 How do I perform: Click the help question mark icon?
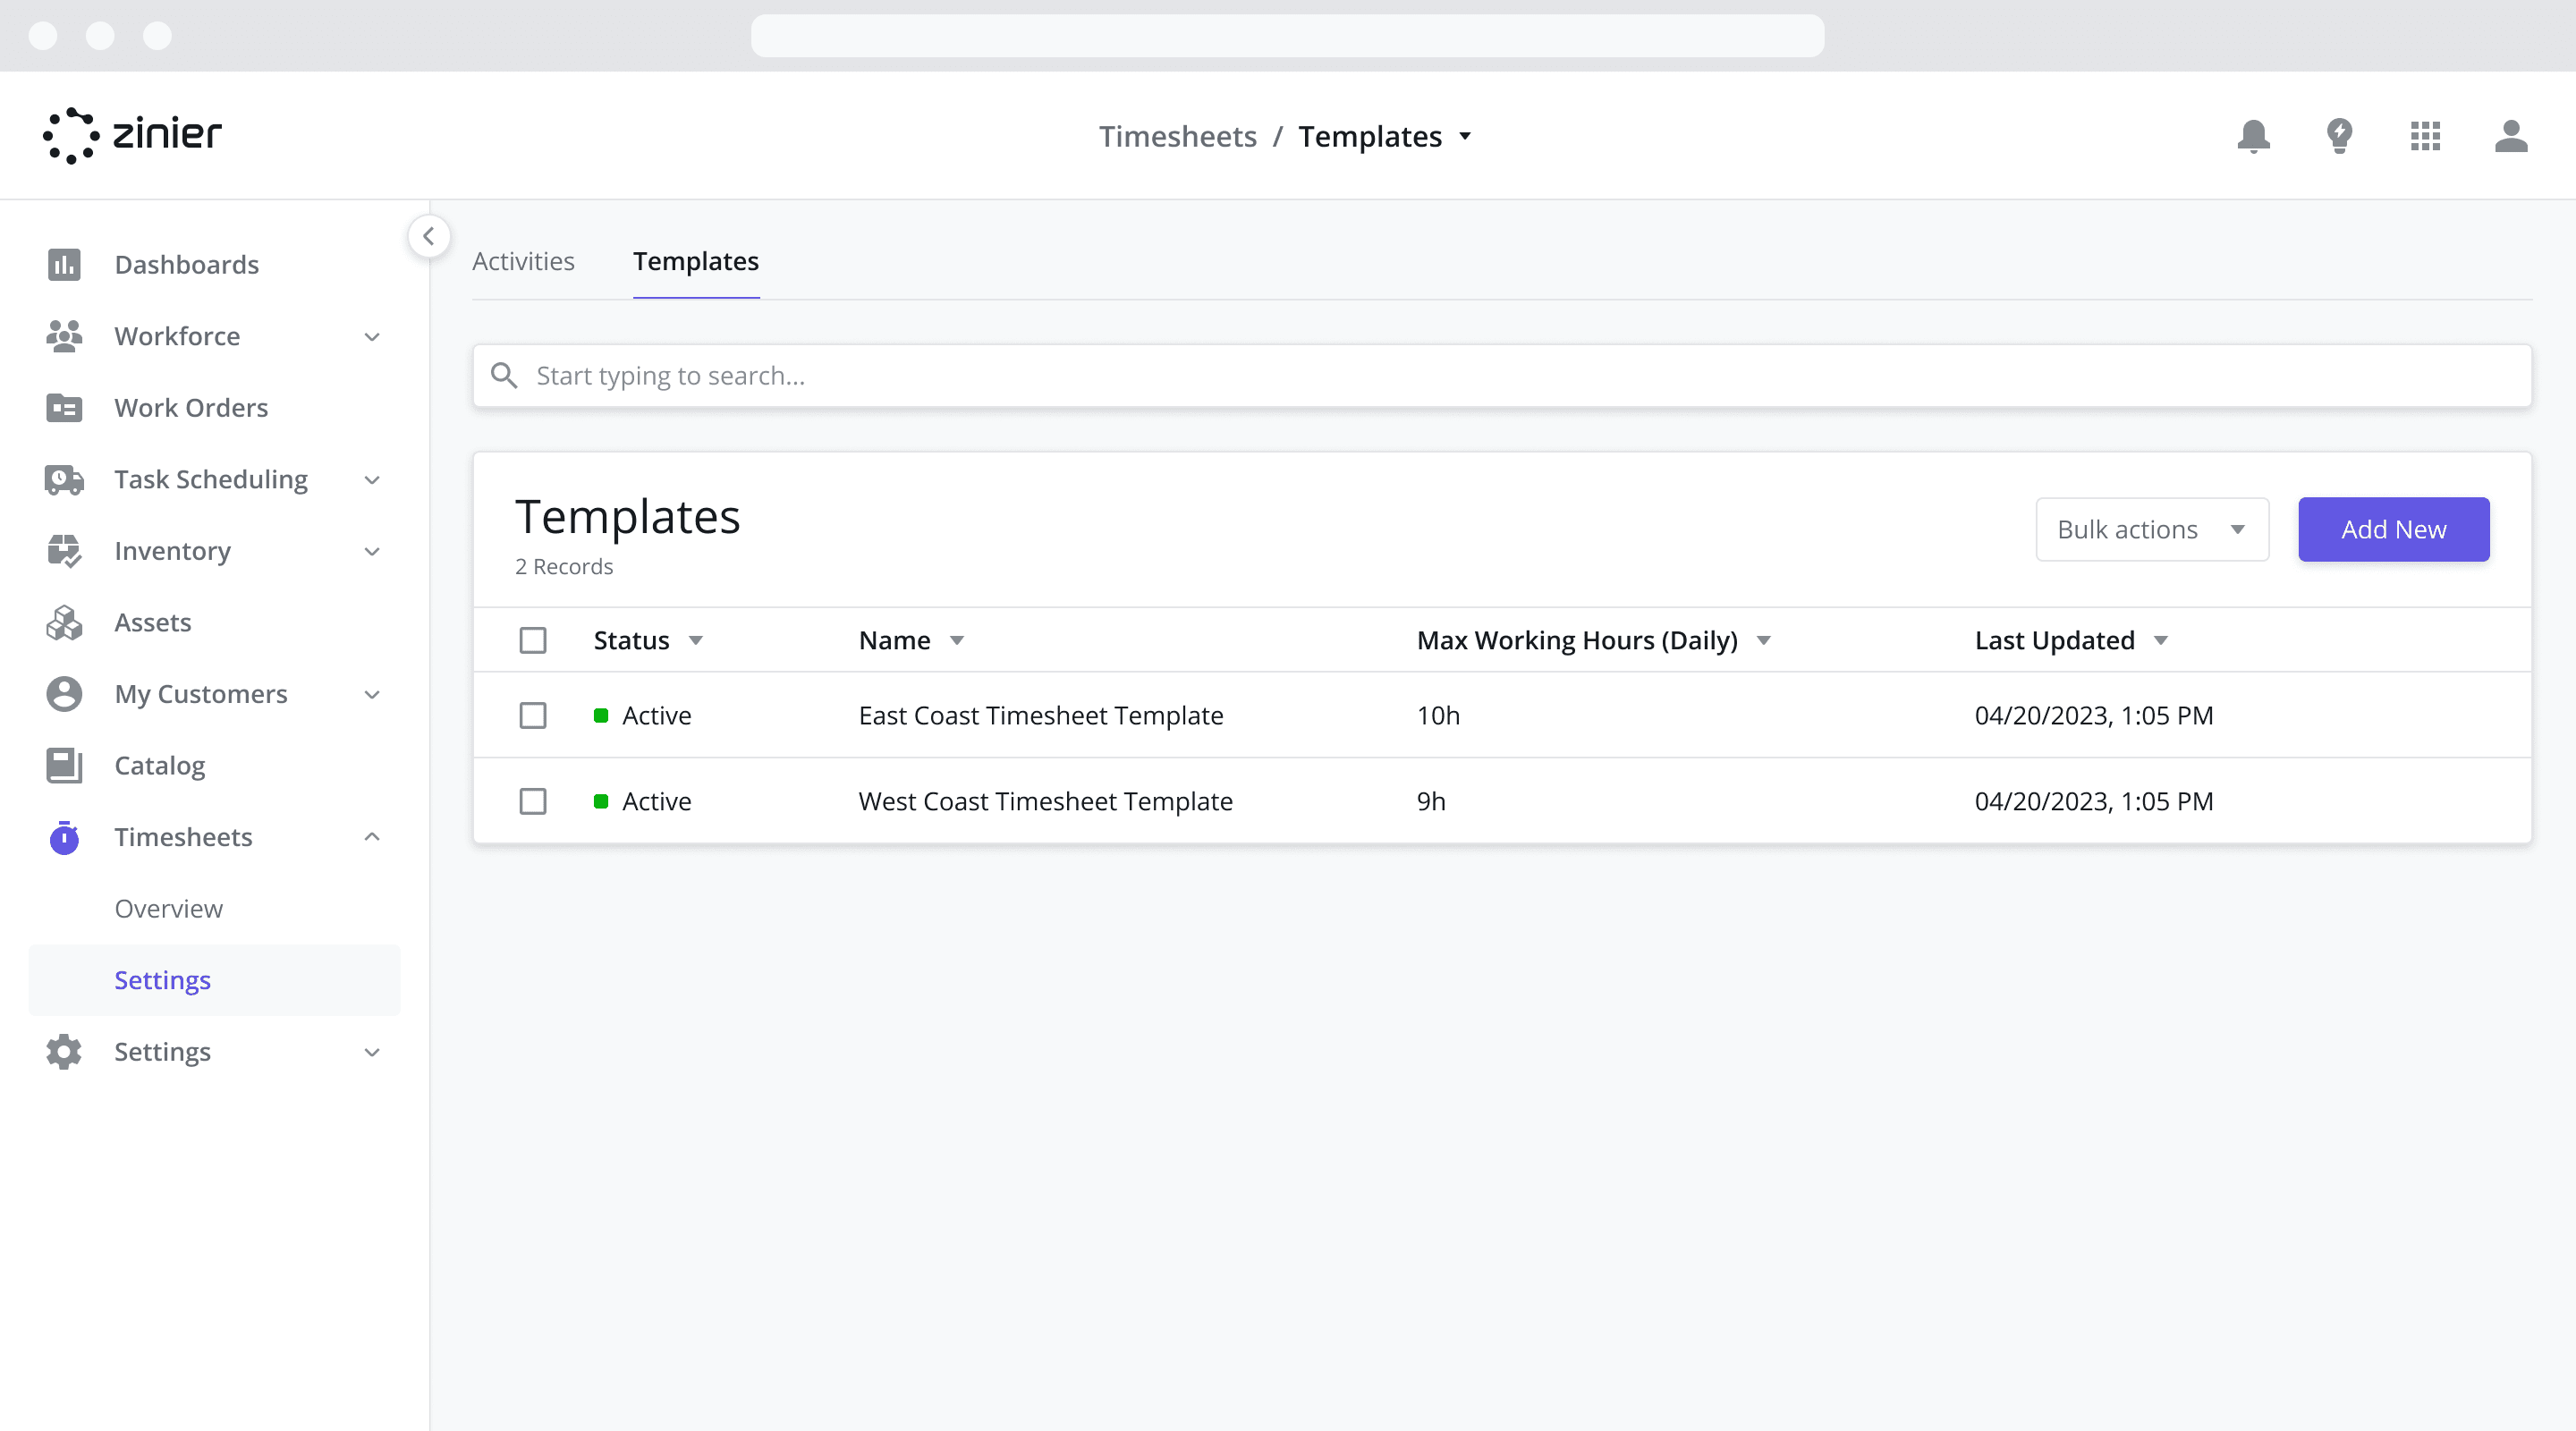(2338, 134)
